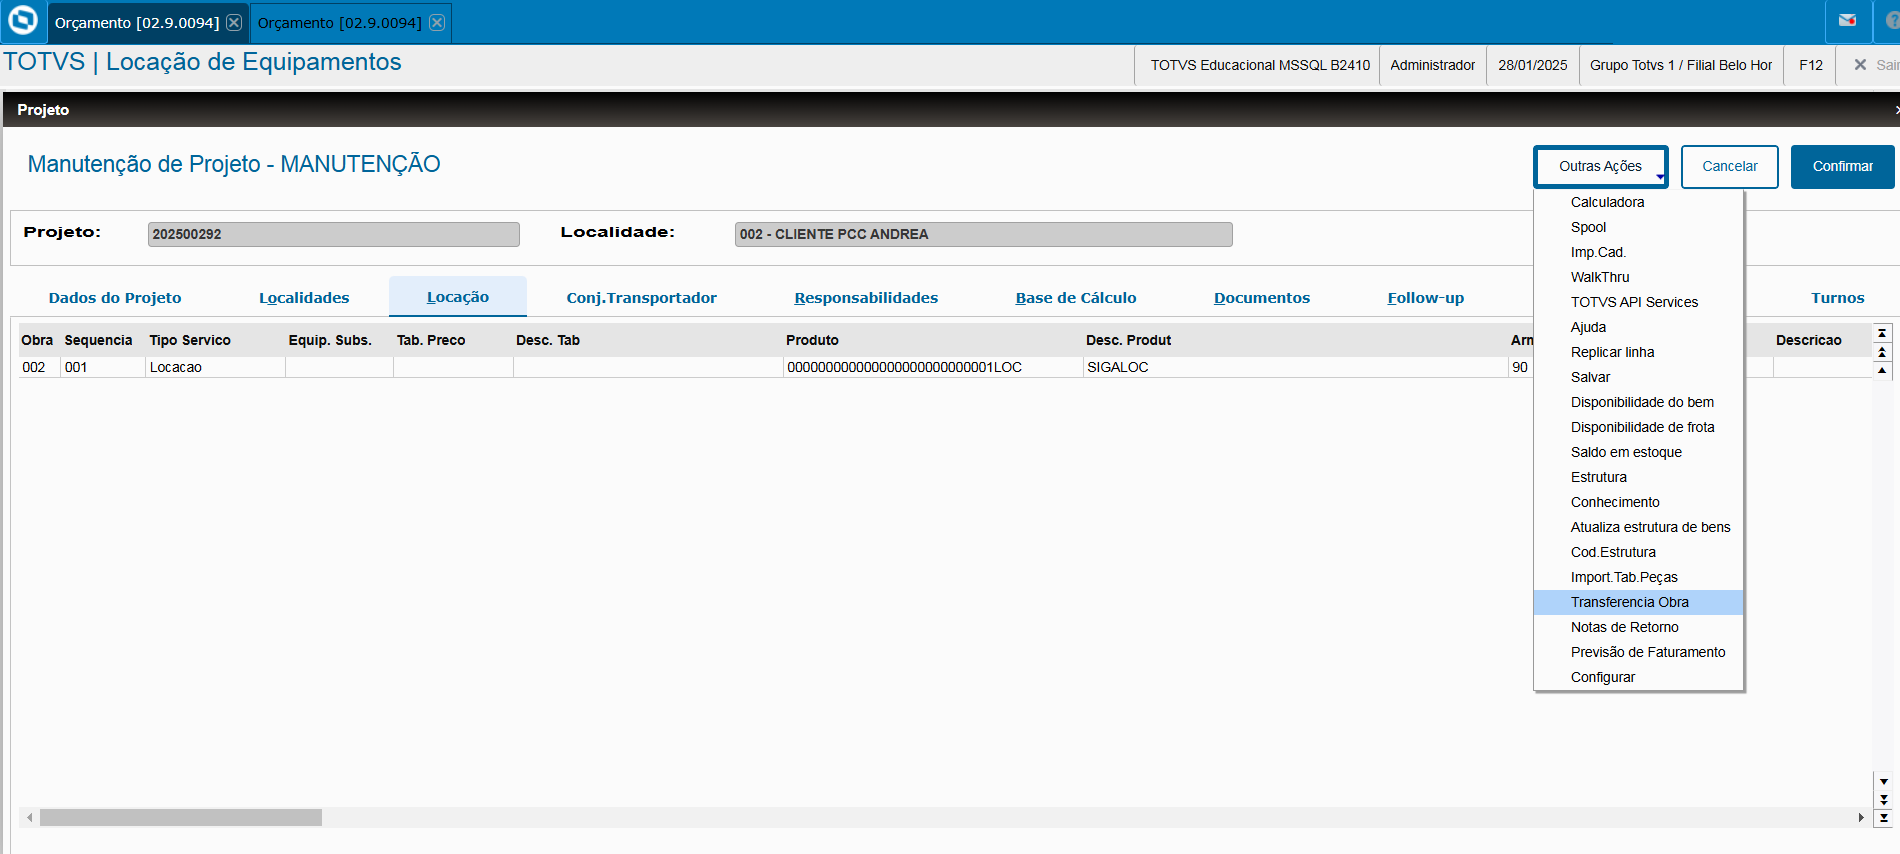
Task: Close the active Orçamento [02.9.0094] tab
Action: pyautogui.click(x=234, y=22)
